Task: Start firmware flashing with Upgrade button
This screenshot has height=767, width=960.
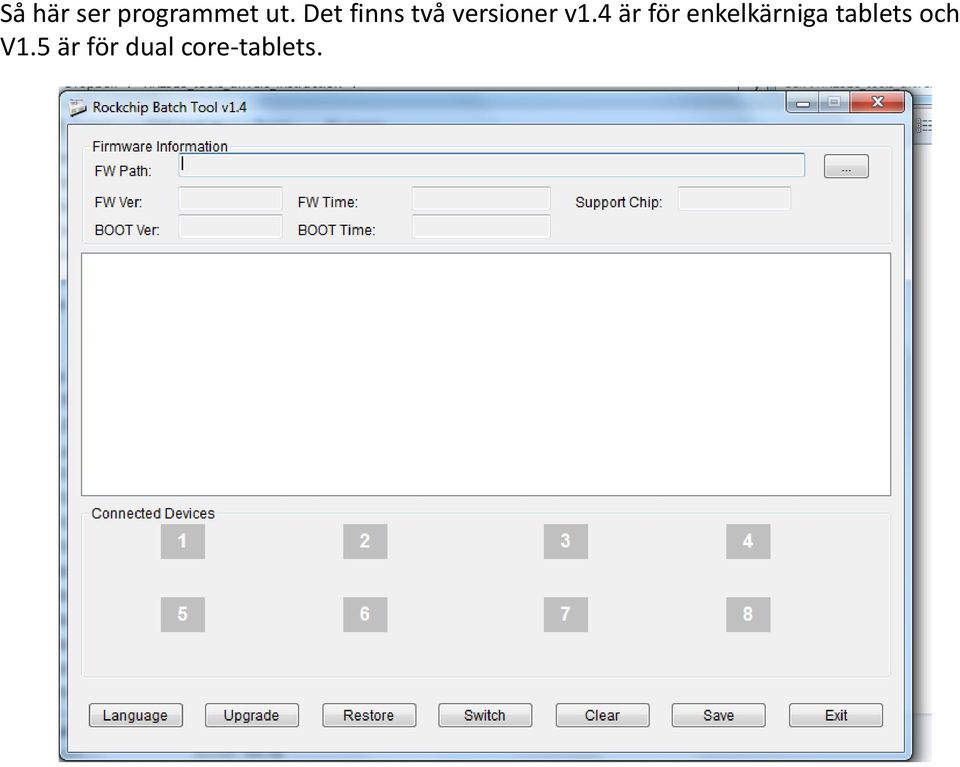Action: click(252, 715)
